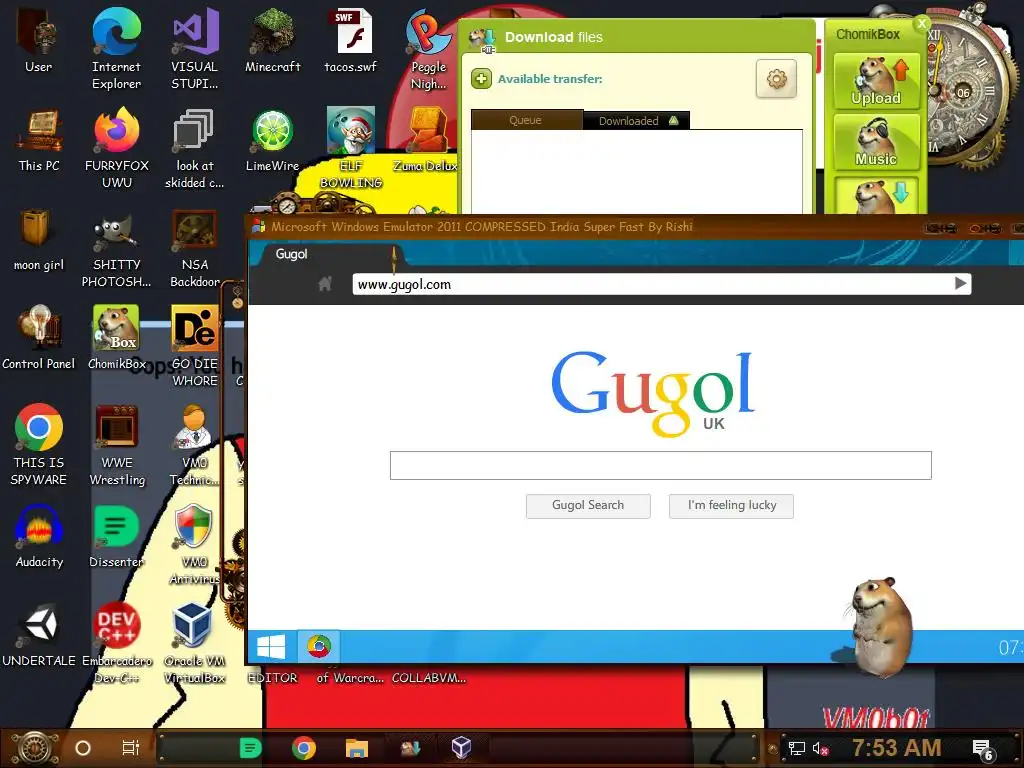Click the home icon in emulator browser
The width and height of the screenshot is (1024, 768).
(x=325, y=283)
